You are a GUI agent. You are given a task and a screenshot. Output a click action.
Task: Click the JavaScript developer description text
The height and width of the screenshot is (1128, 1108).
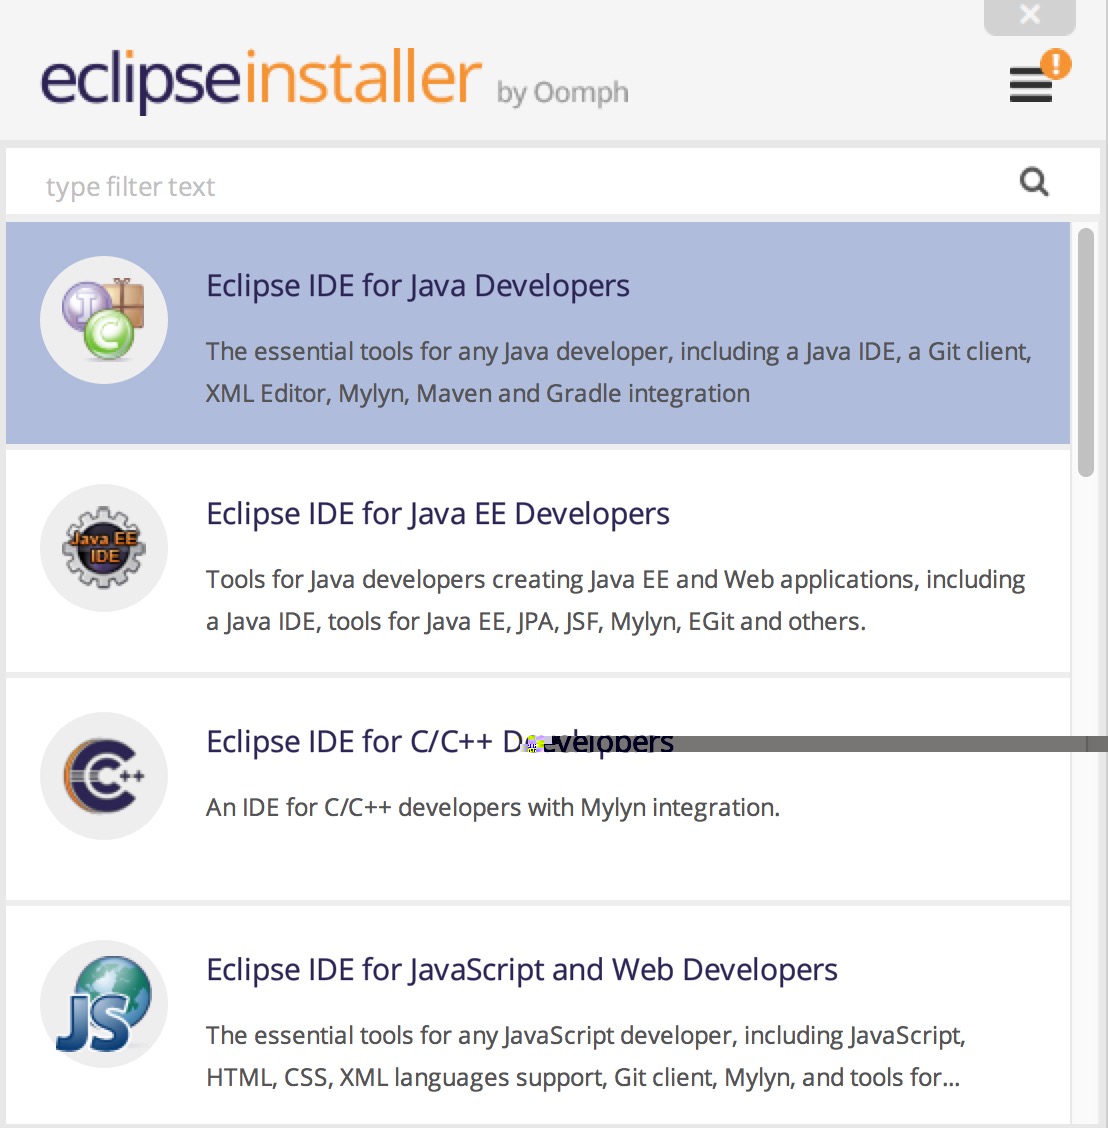click(586, 1057)
